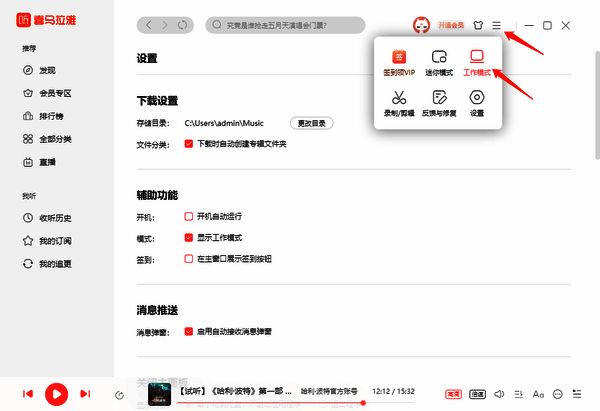This screenshot has width=600, height=411.
Task: Click the 12:12 / 15:32 time display
Action: click(393, 391)
